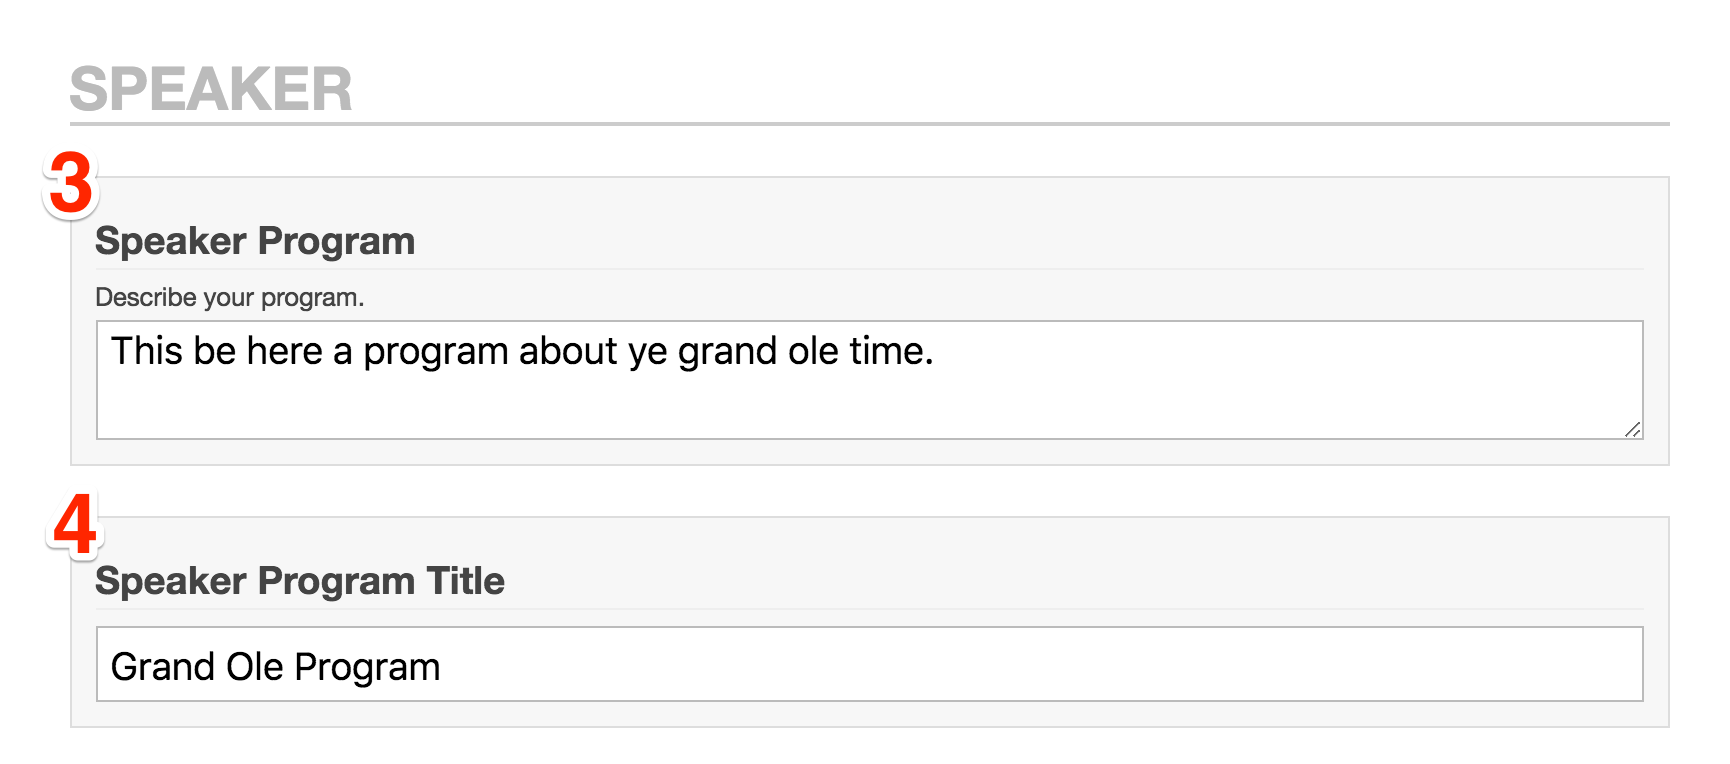The height and width of the screenshot is (764, 1730).
Task: Focus the program description textarea
Action: click(x=869, y=380)
